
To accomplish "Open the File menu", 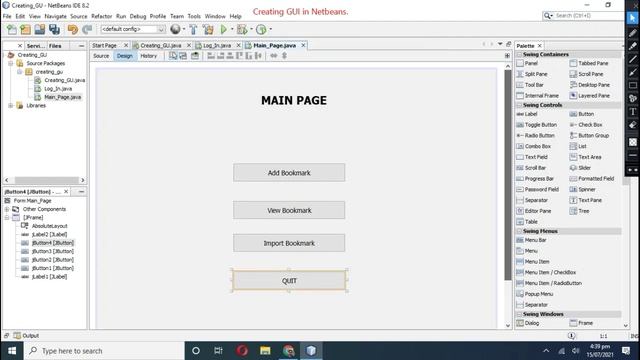I will point(7,16).
